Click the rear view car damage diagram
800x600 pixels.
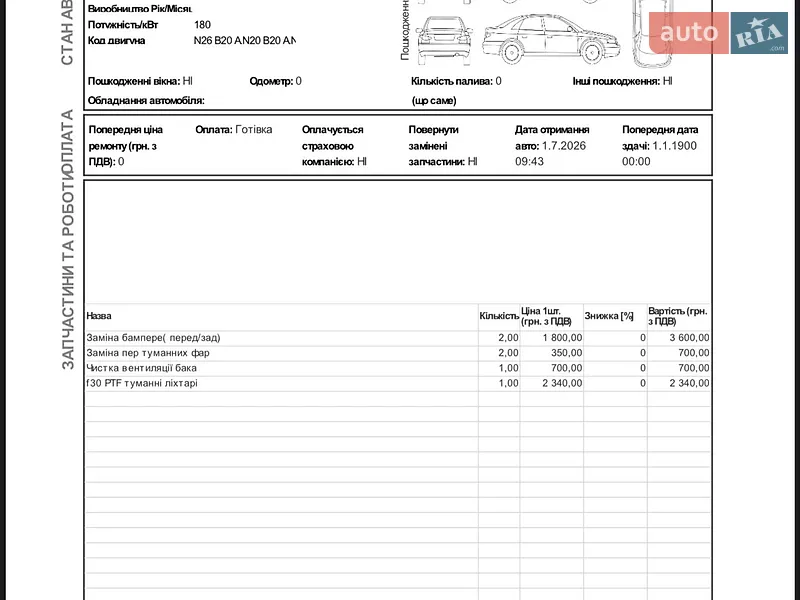(444, 41)
